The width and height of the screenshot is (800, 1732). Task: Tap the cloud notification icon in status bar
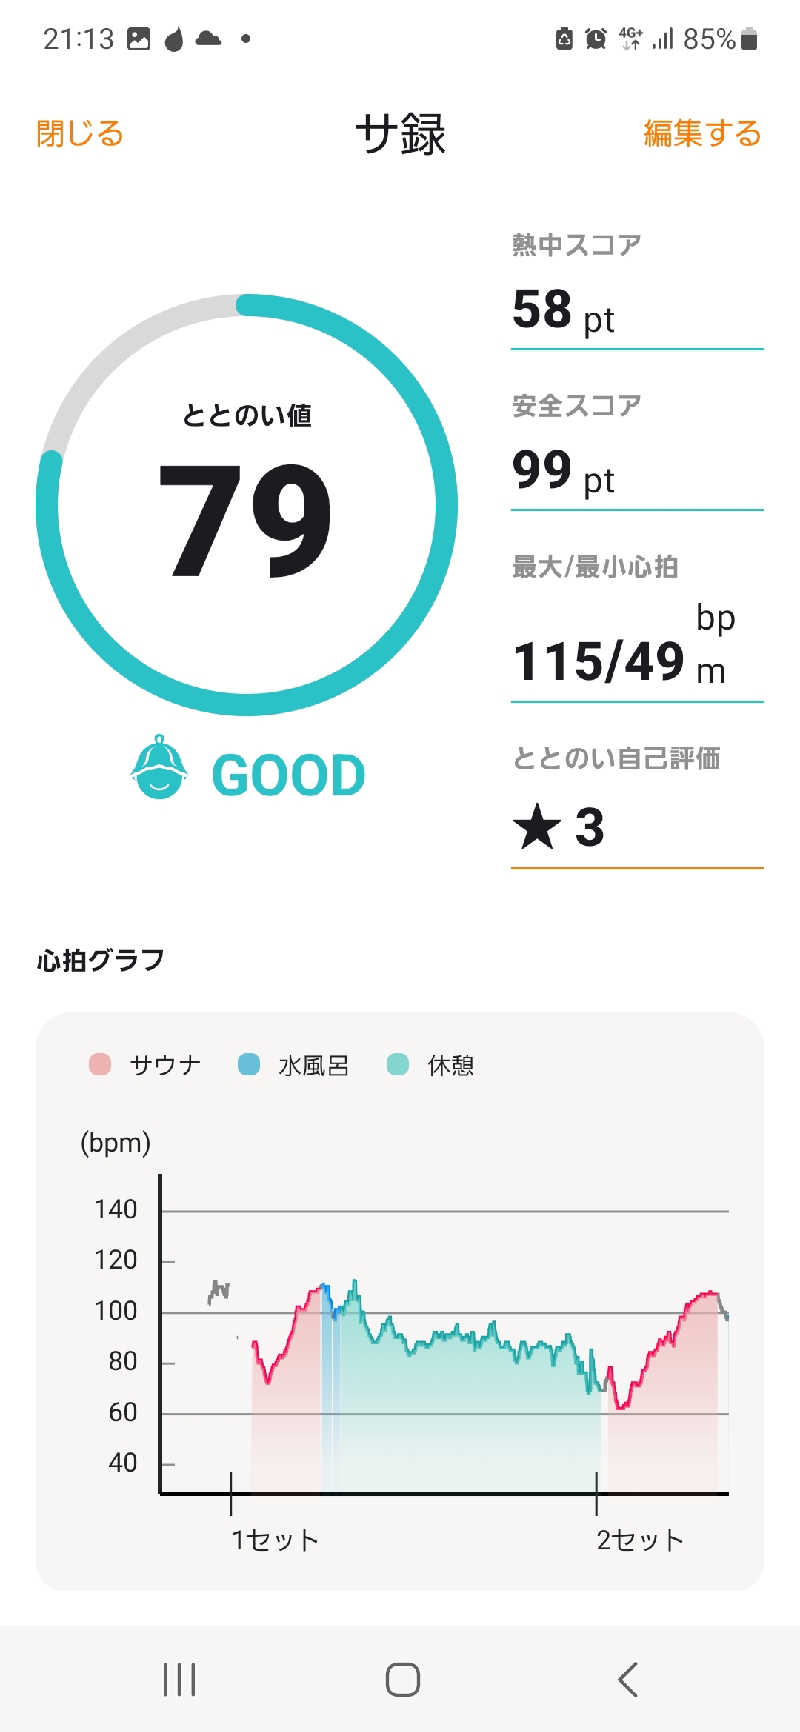tap(208, 39)
